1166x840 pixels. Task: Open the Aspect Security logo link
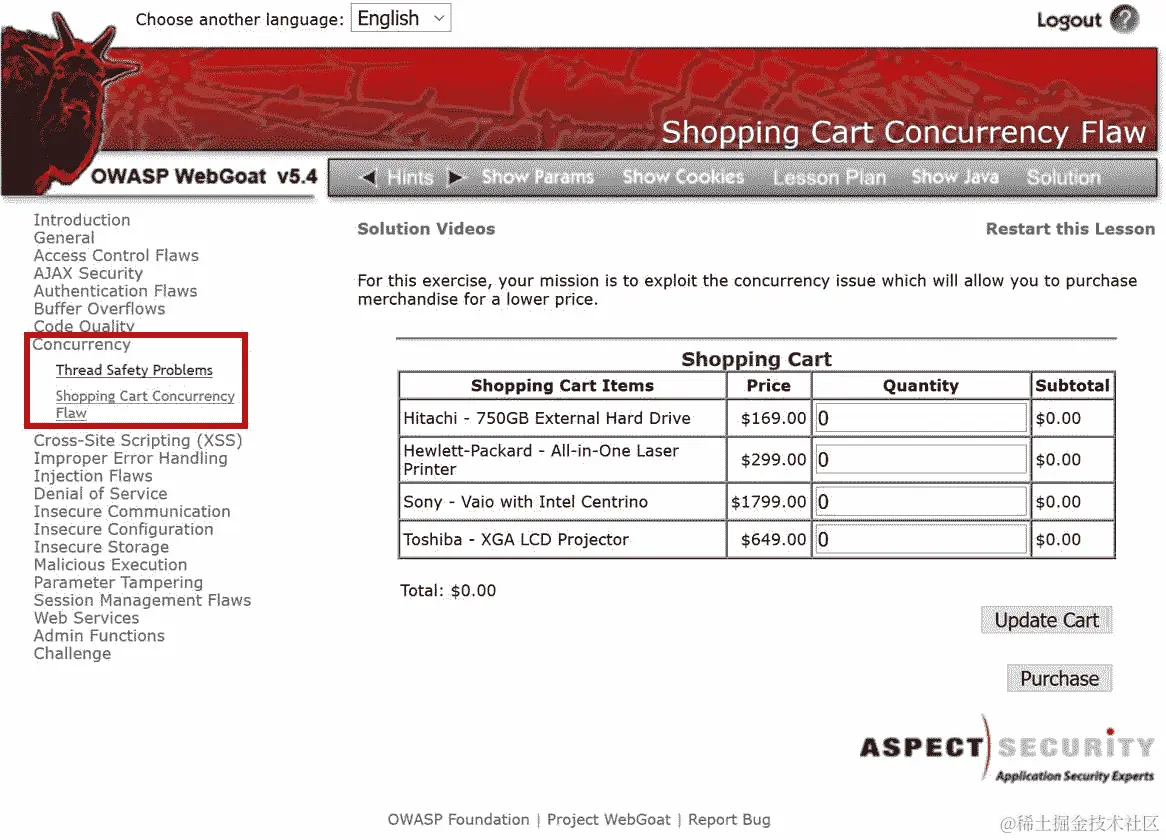(x=1007, y=749)
